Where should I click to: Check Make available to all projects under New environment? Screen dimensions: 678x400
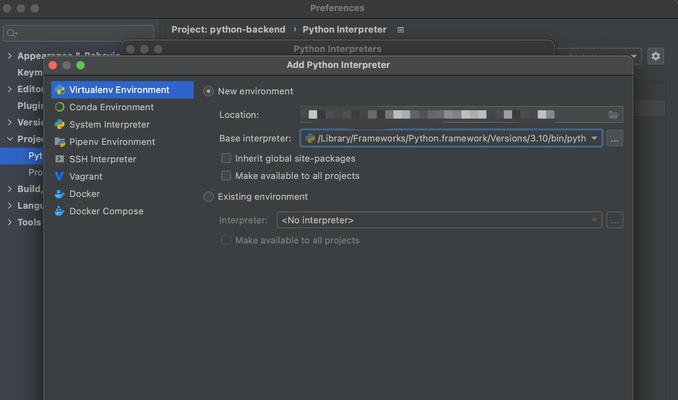226,176
